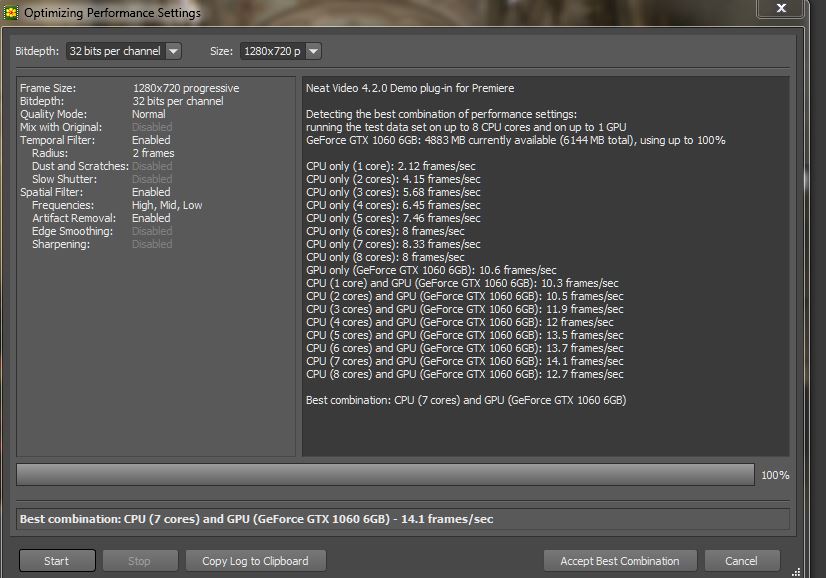Click the 'Detecting the best combination' log line
The height and width of the screenshot is (578, 826).
(x=441, y=114)
